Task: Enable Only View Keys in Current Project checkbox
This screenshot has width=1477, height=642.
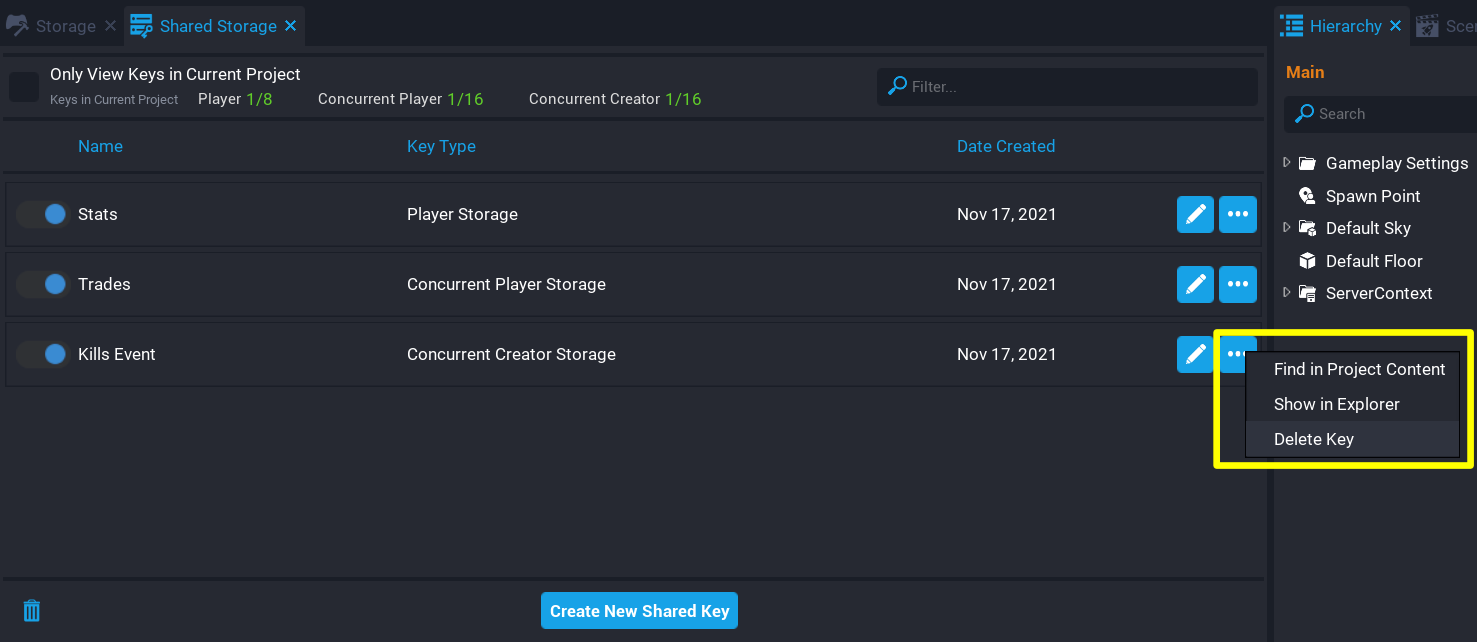Action: (x=24, y=87)
